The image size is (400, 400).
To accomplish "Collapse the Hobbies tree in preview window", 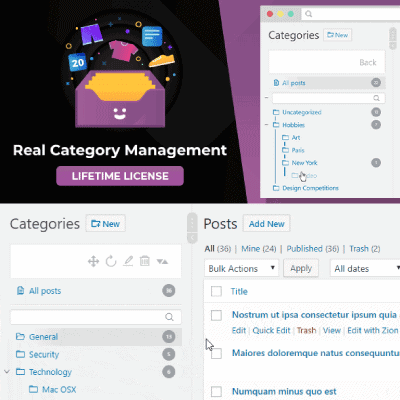I will pos(266,125).
